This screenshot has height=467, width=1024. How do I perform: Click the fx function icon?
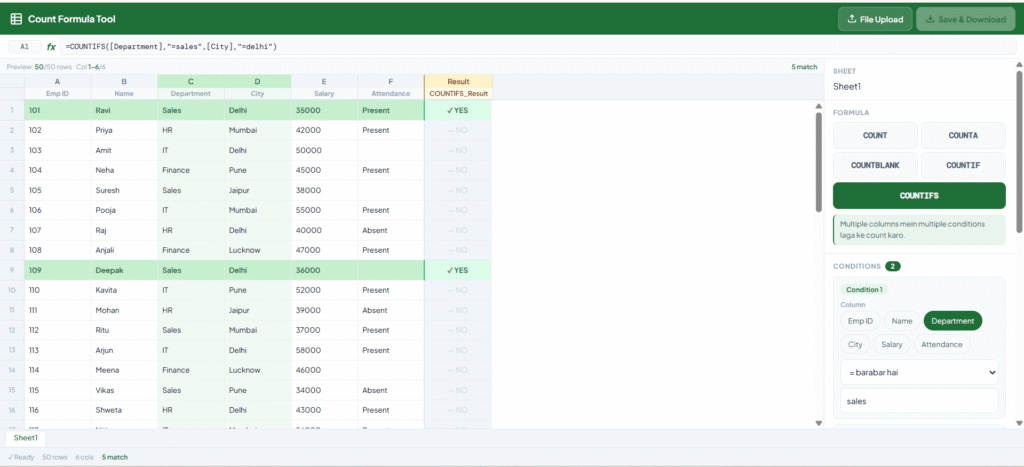(51, 47)
